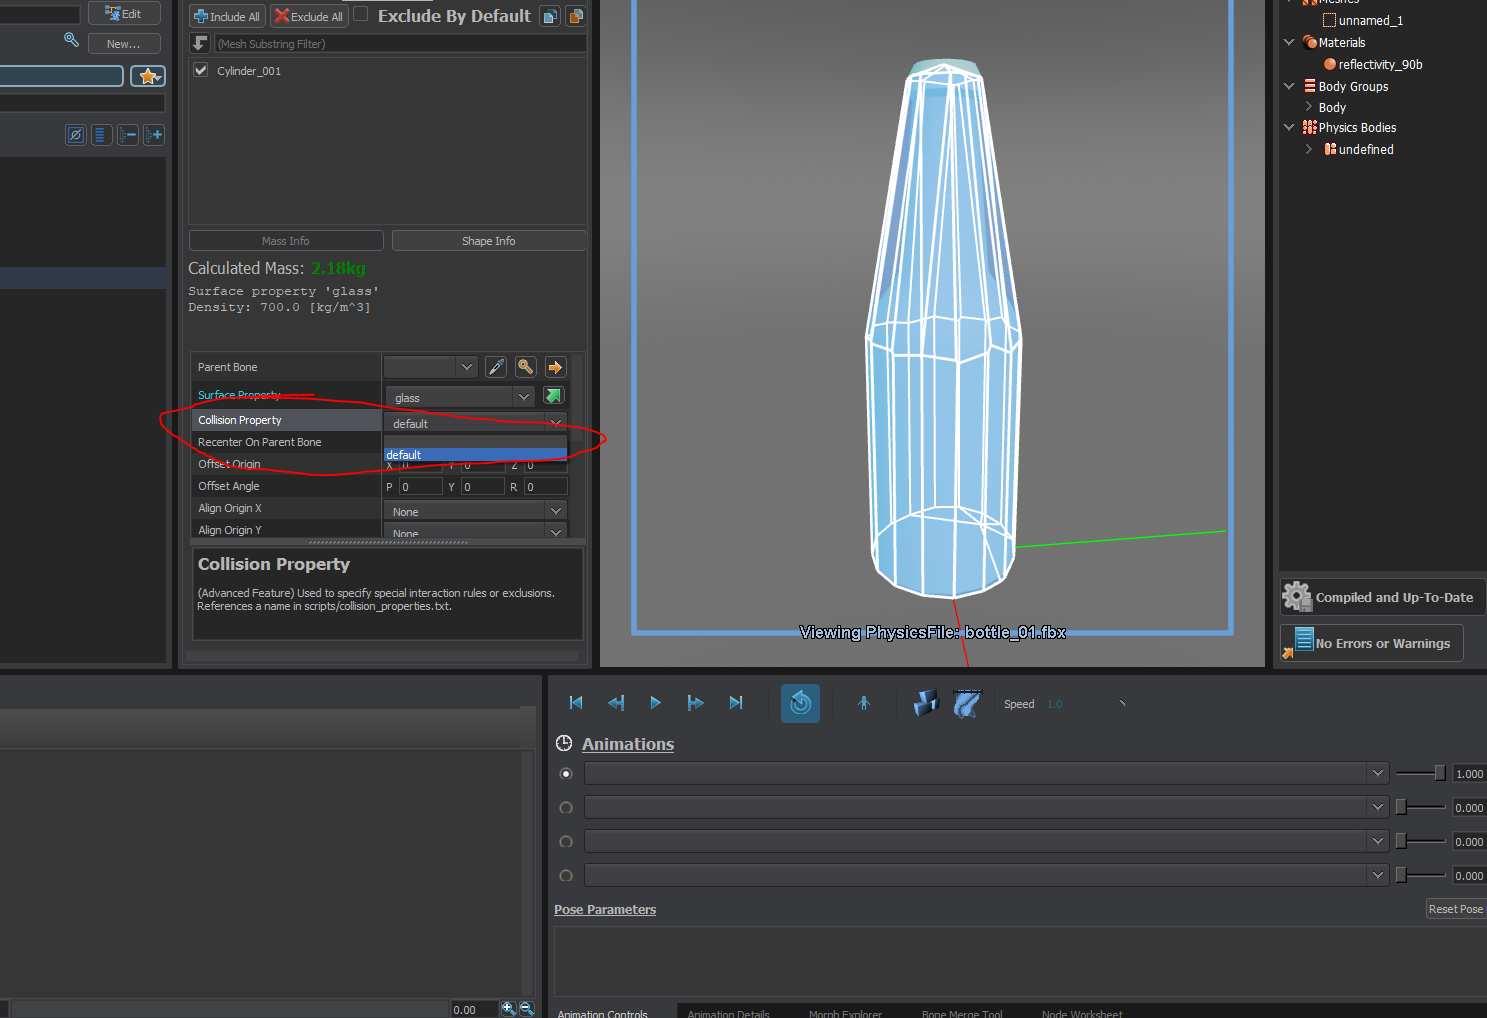Click the copy document icon beside Exclude By Default
Image resolution: width=1487 pixels, height=1018 pixels.
[x=549, y=15]
